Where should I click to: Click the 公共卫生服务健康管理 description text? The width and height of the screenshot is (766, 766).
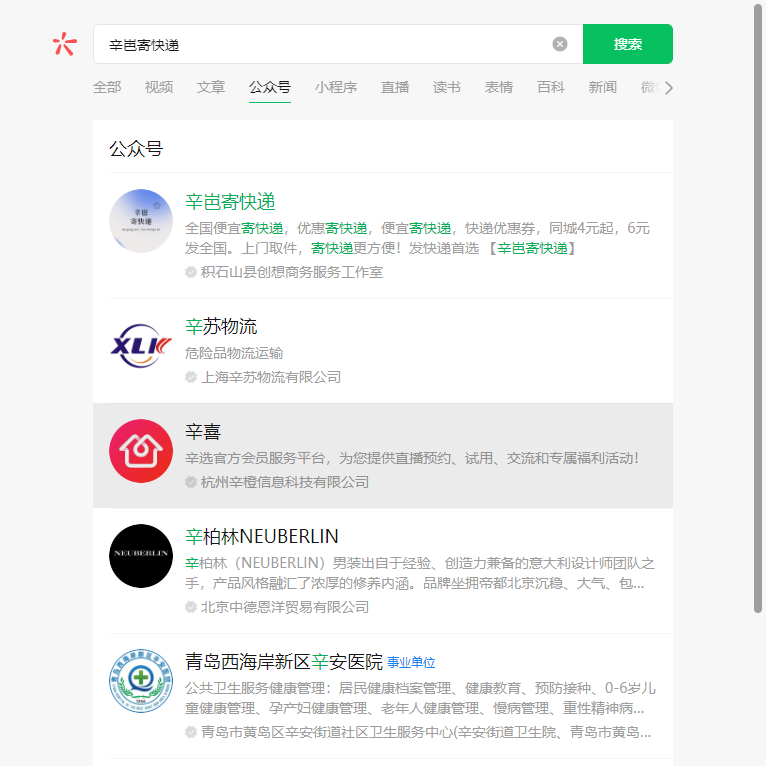pos(420,698)
